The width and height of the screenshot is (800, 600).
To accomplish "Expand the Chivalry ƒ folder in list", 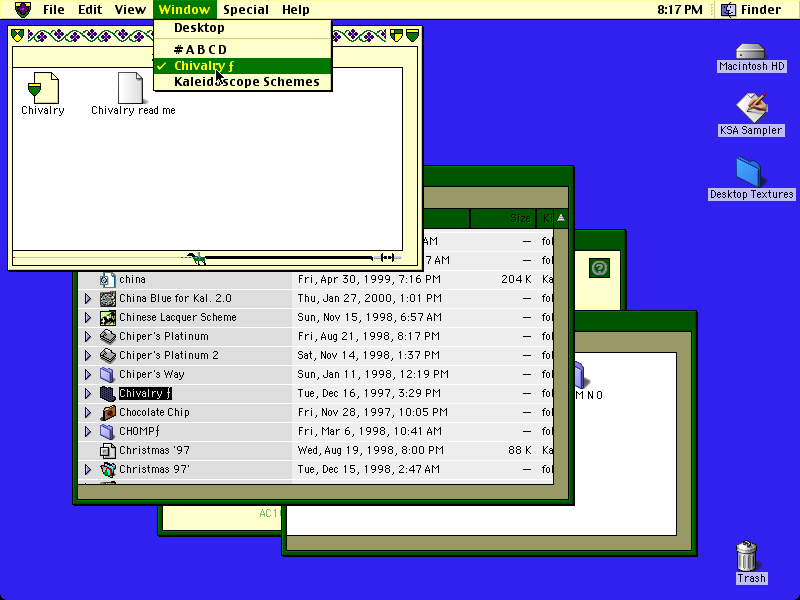I will pyautogui.click(x=88, y=393).
